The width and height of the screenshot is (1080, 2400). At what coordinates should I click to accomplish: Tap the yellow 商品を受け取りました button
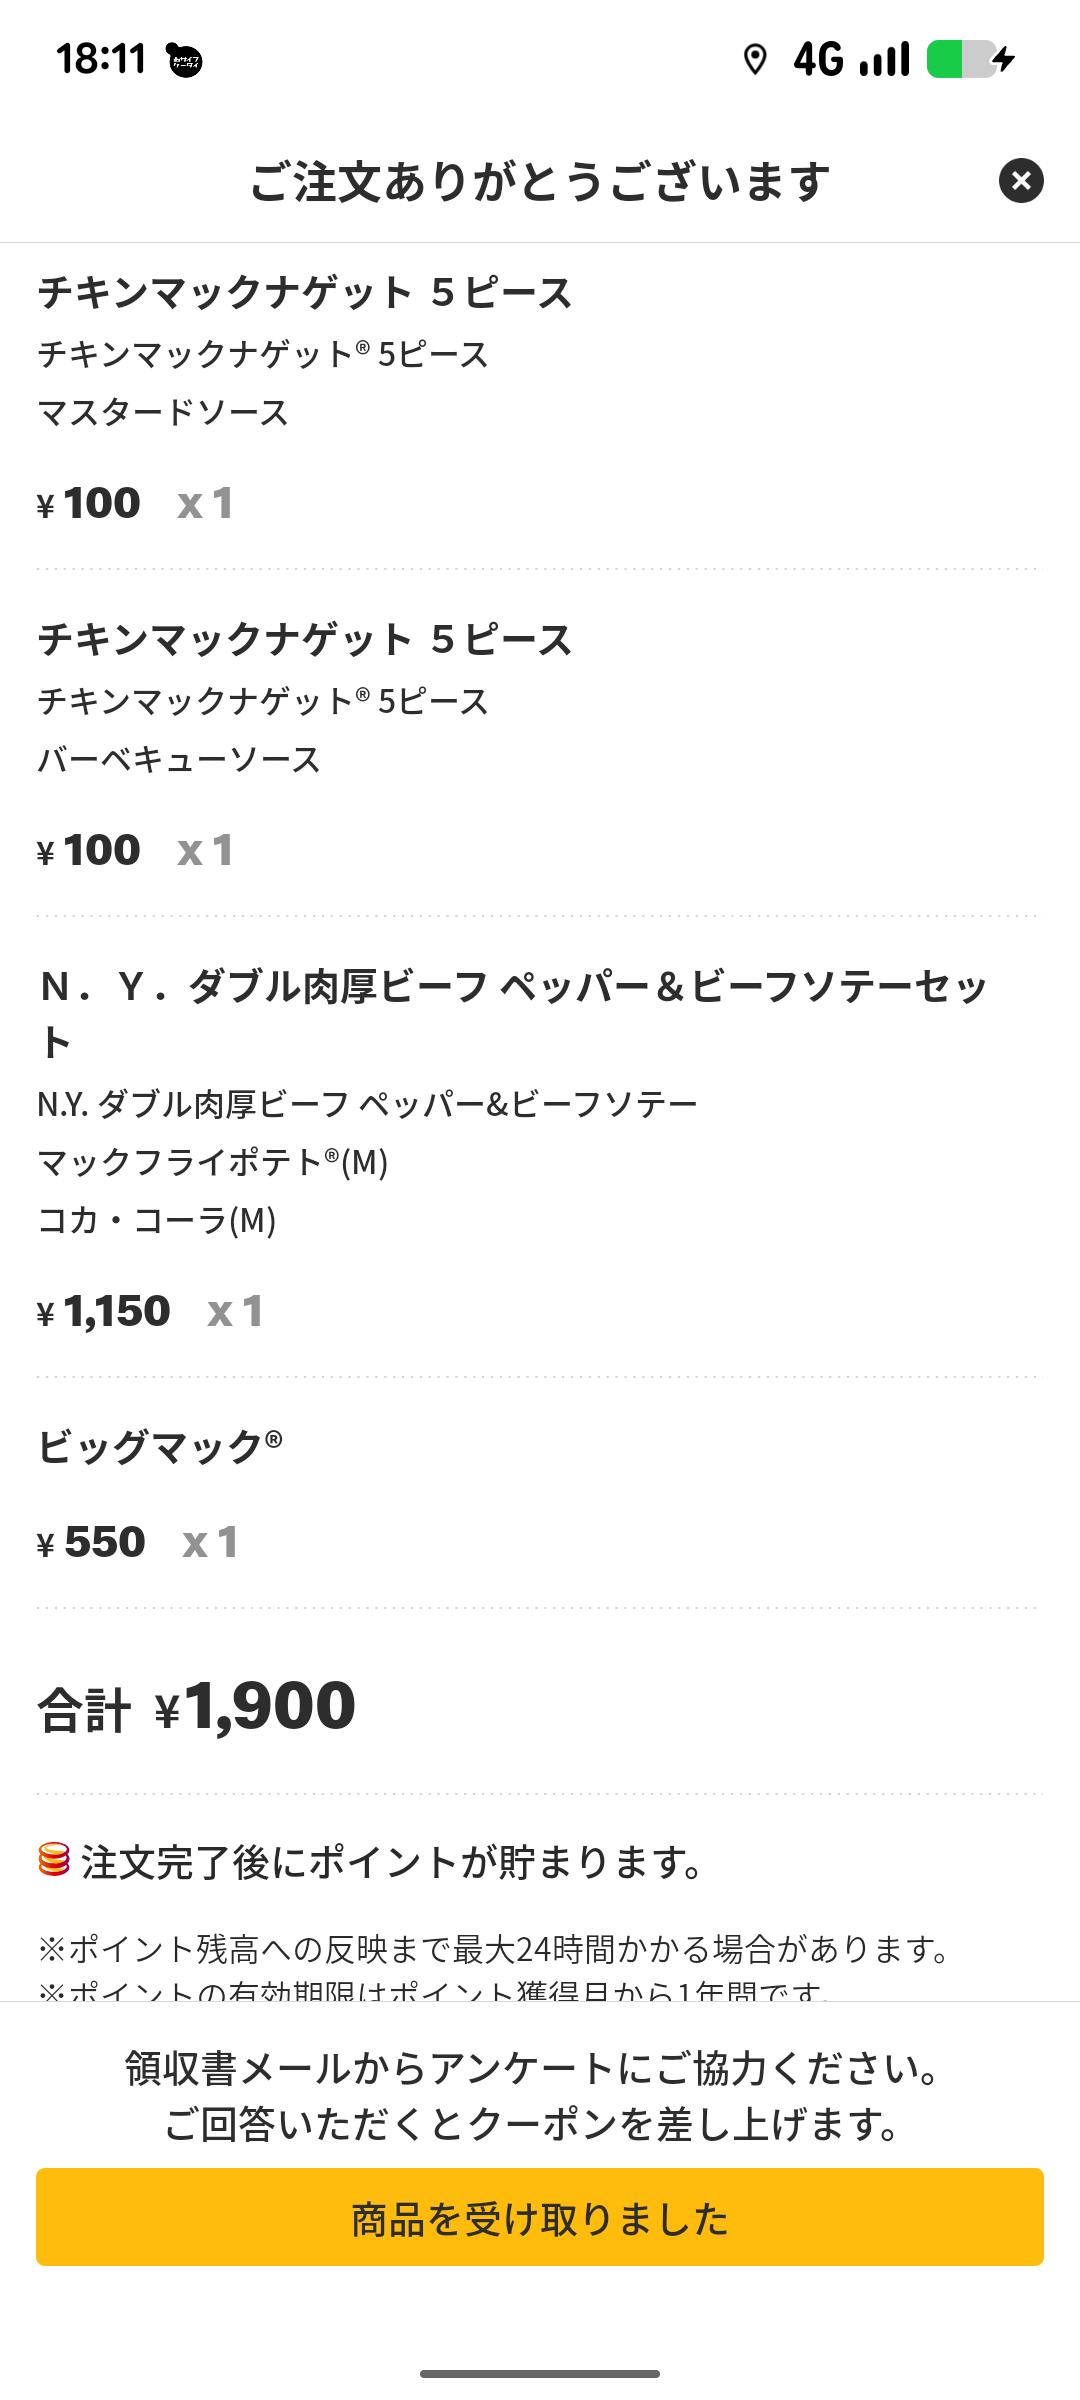pos(540,2217)
